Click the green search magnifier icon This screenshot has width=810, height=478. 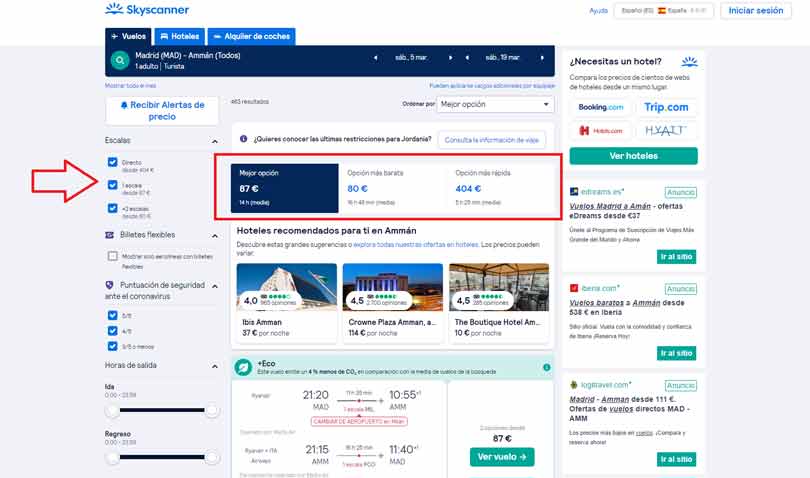pyautogui.click(x=120, y=60)
